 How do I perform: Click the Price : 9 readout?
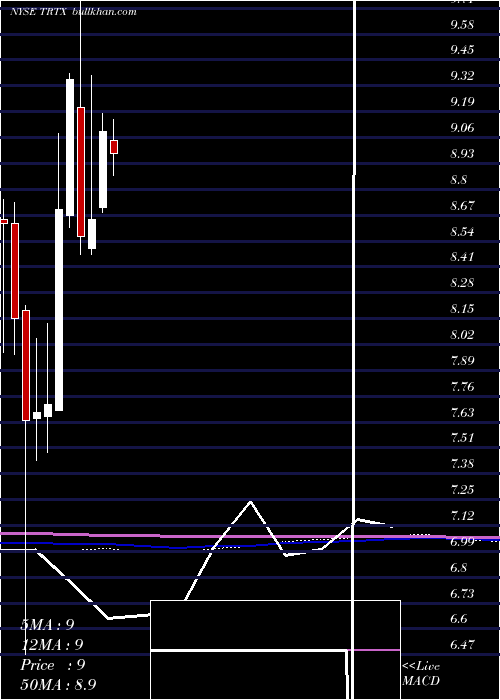53,665
